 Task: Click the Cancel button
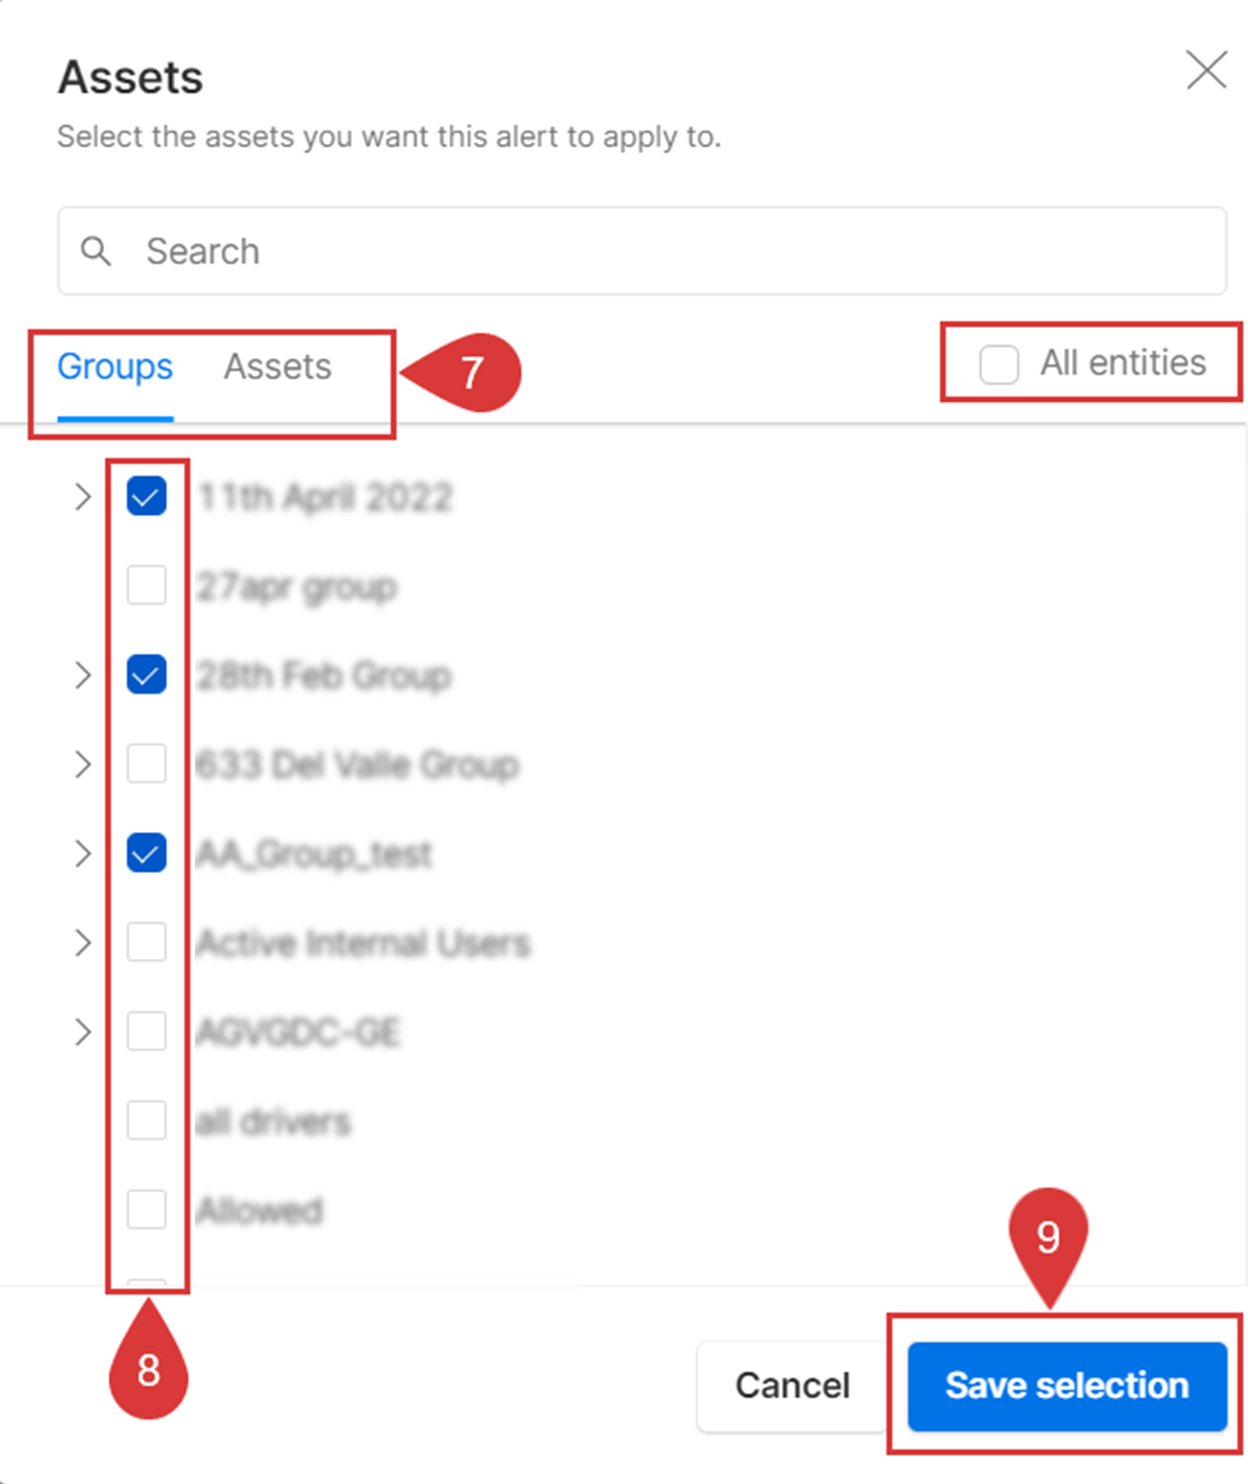(793, 1385)
